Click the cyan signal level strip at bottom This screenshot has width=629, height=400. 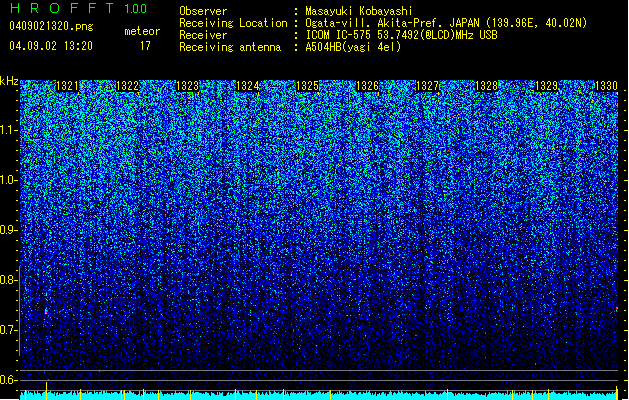[319, 396]
